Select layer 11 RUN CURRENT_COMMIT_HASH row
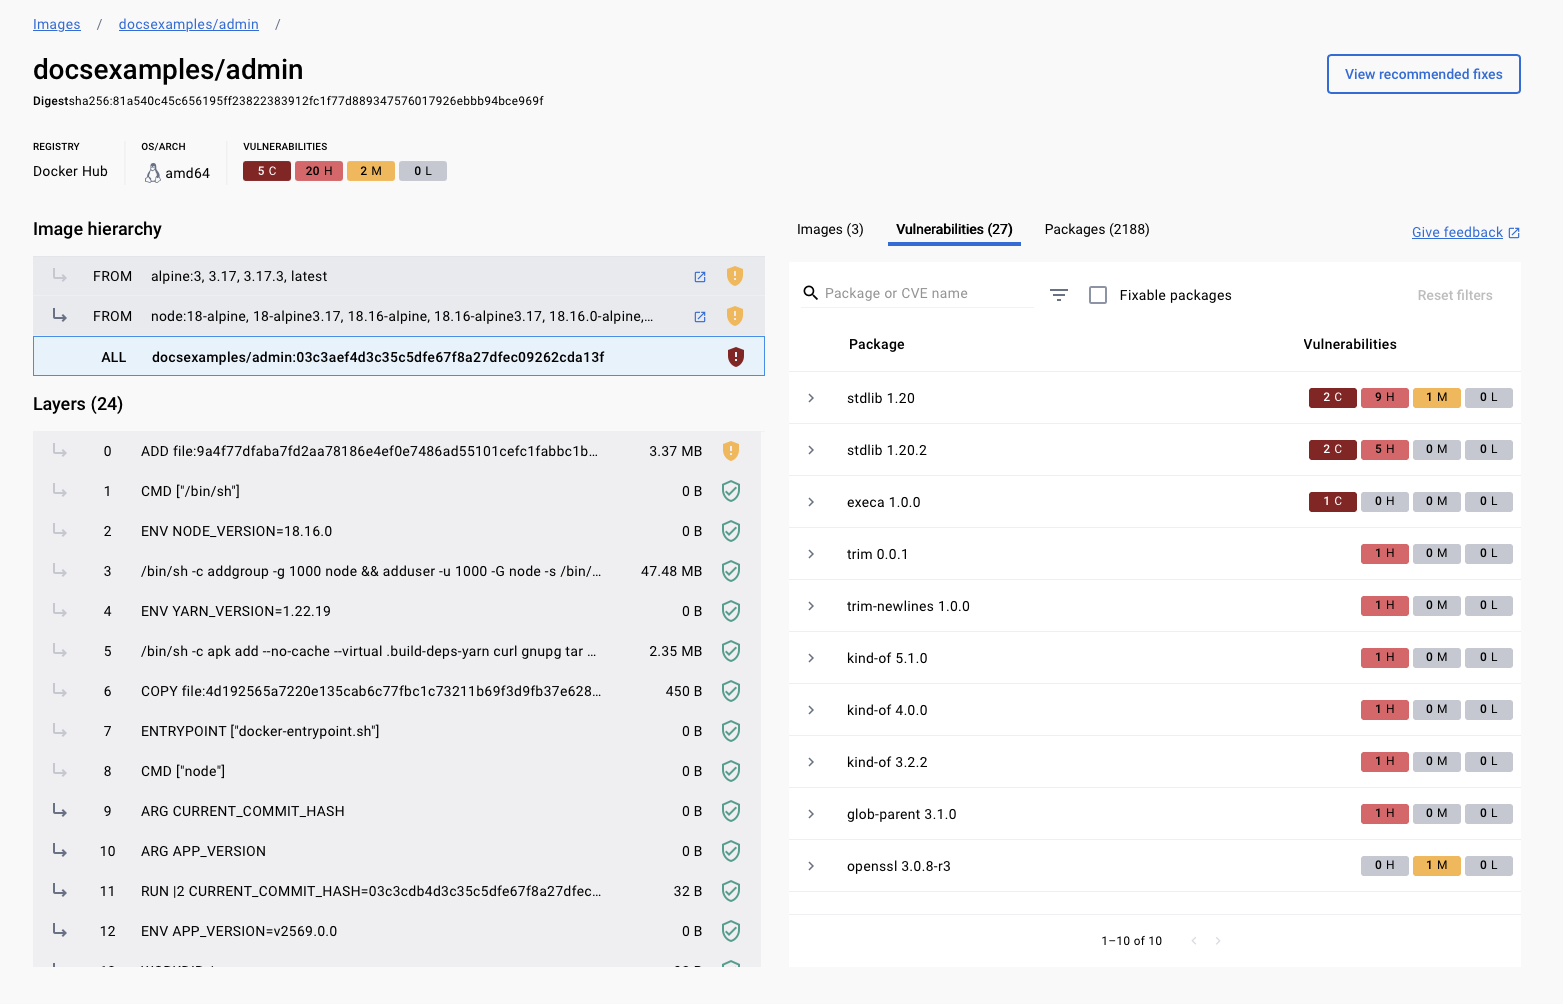 397,891
